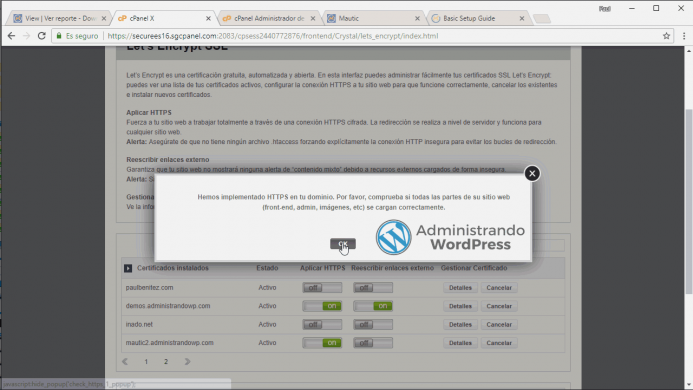Toggle Aplicar HTTPS for paulbenitez.com
Screen dimensions: 693x390
[x=322, y=287]
